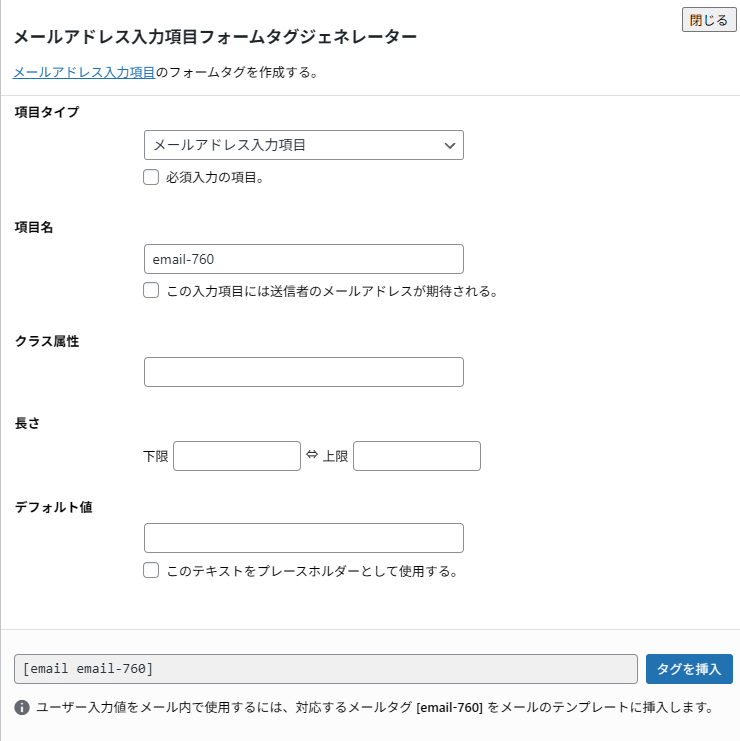Screen dimensions: 740x741
Task: Enable the 必須入力の項目 checkbox
Action: pos(151,177)
